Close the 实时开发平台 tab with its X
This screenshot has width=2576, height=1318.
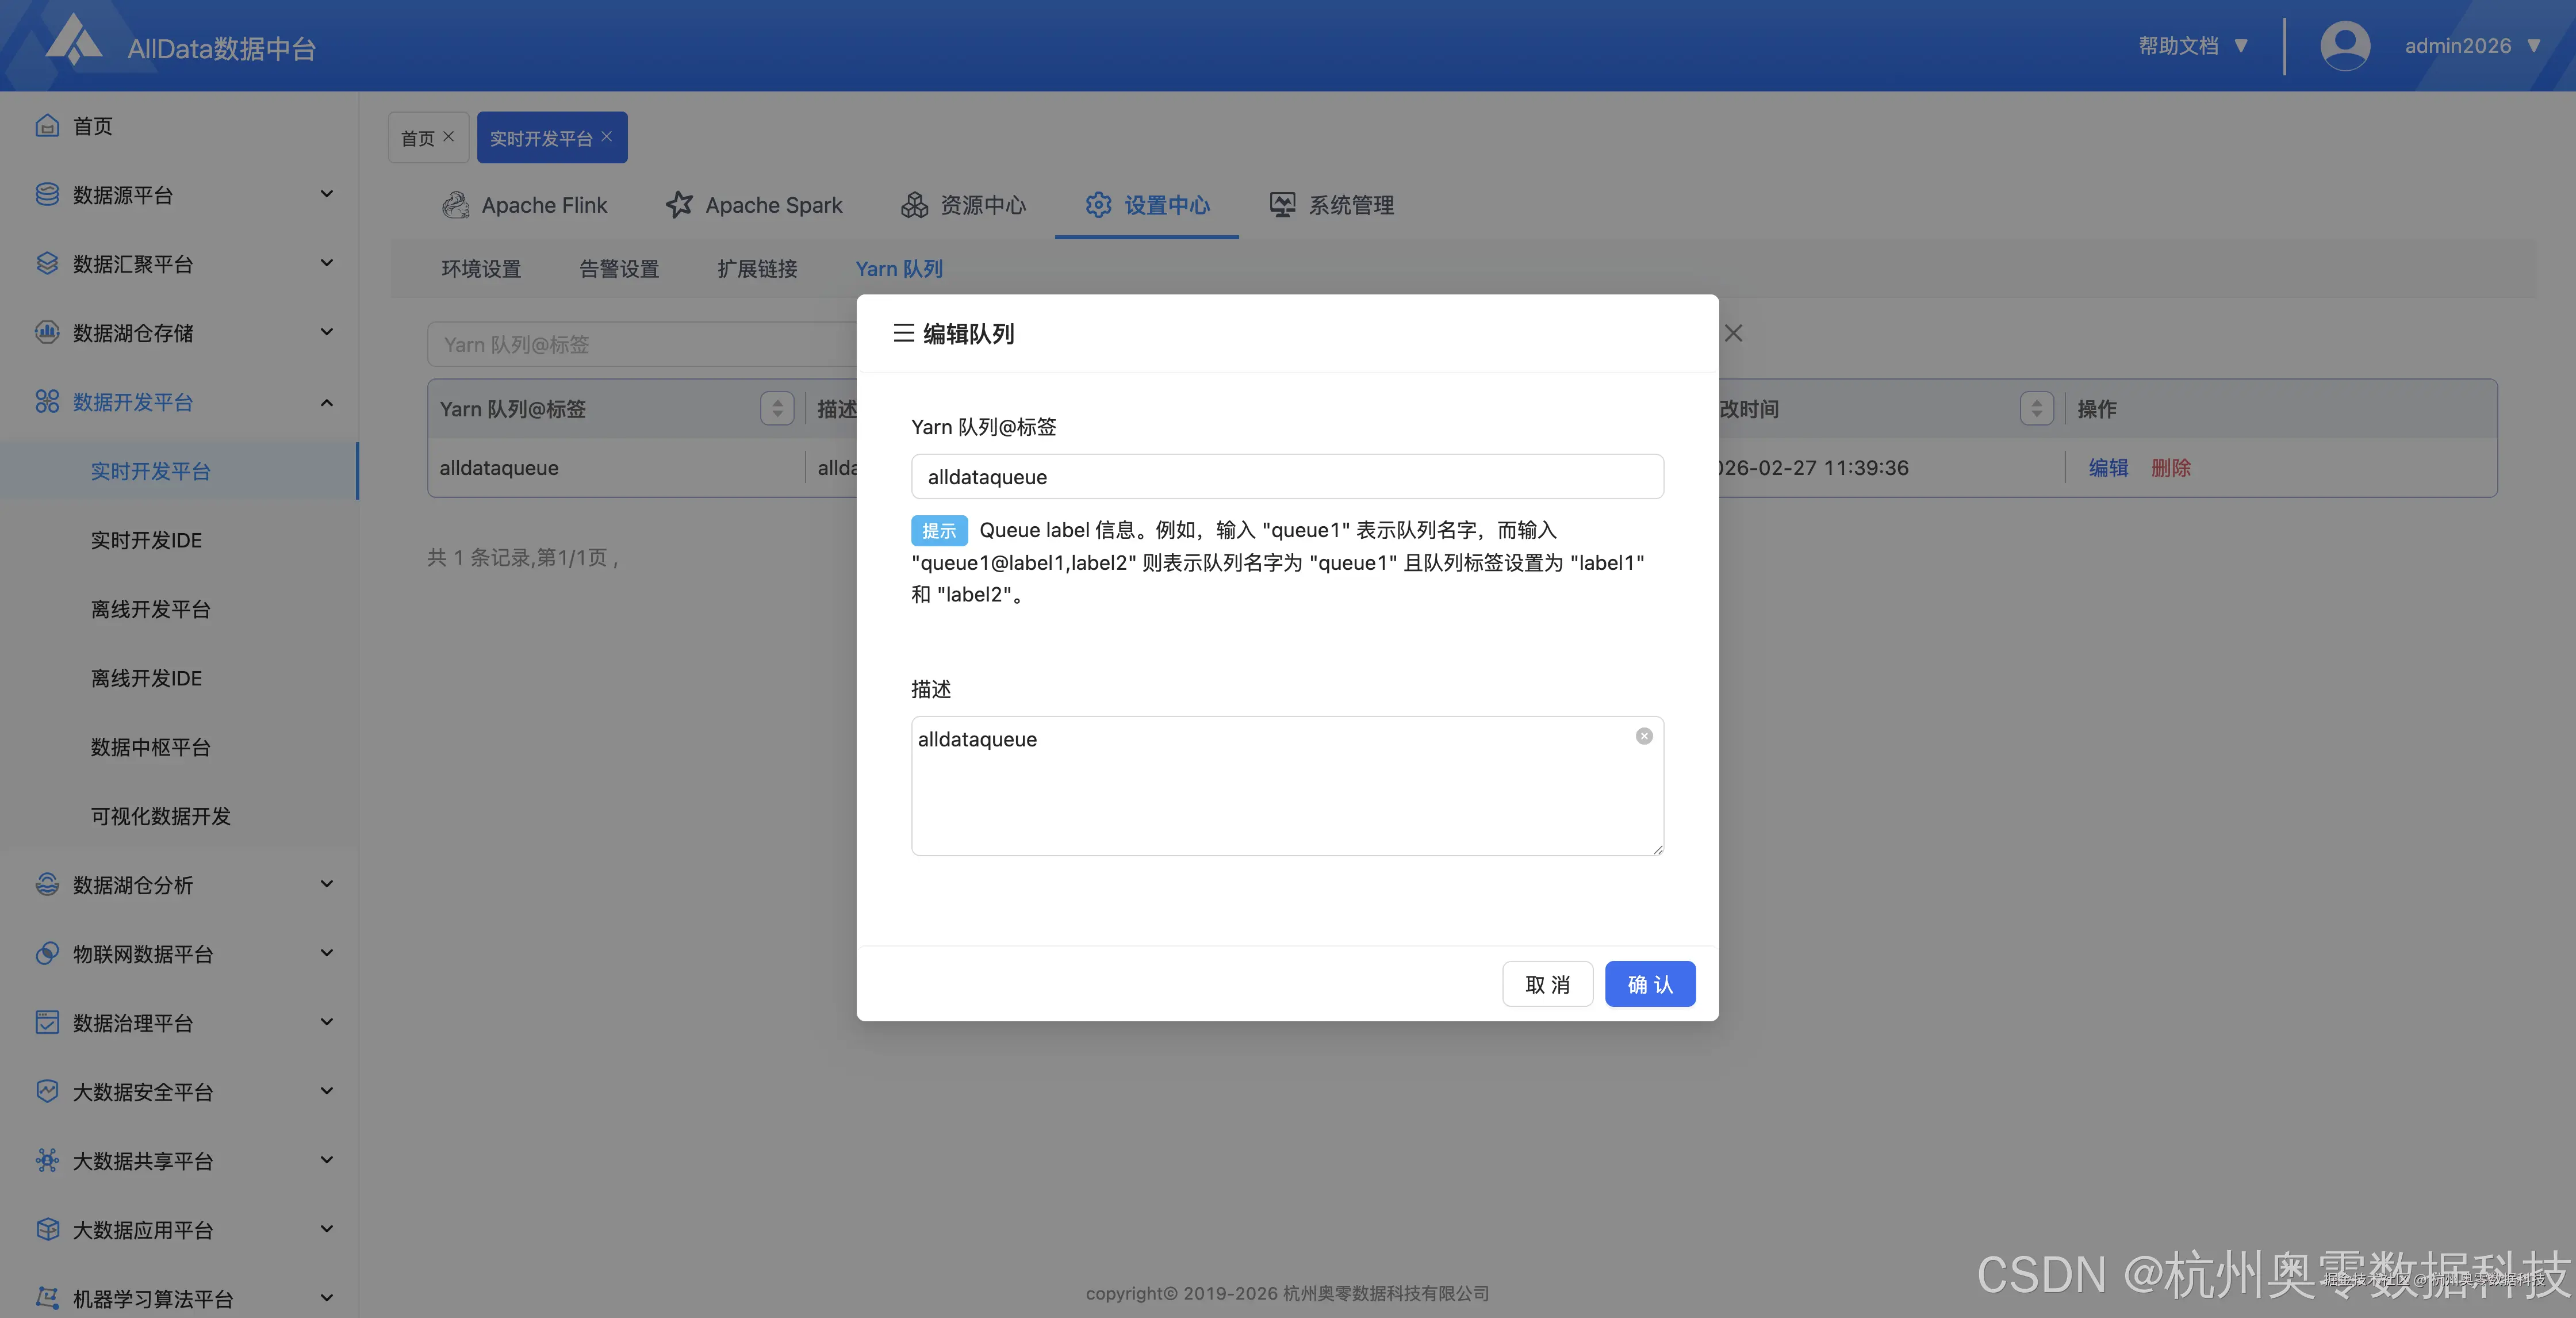point(606,136)
